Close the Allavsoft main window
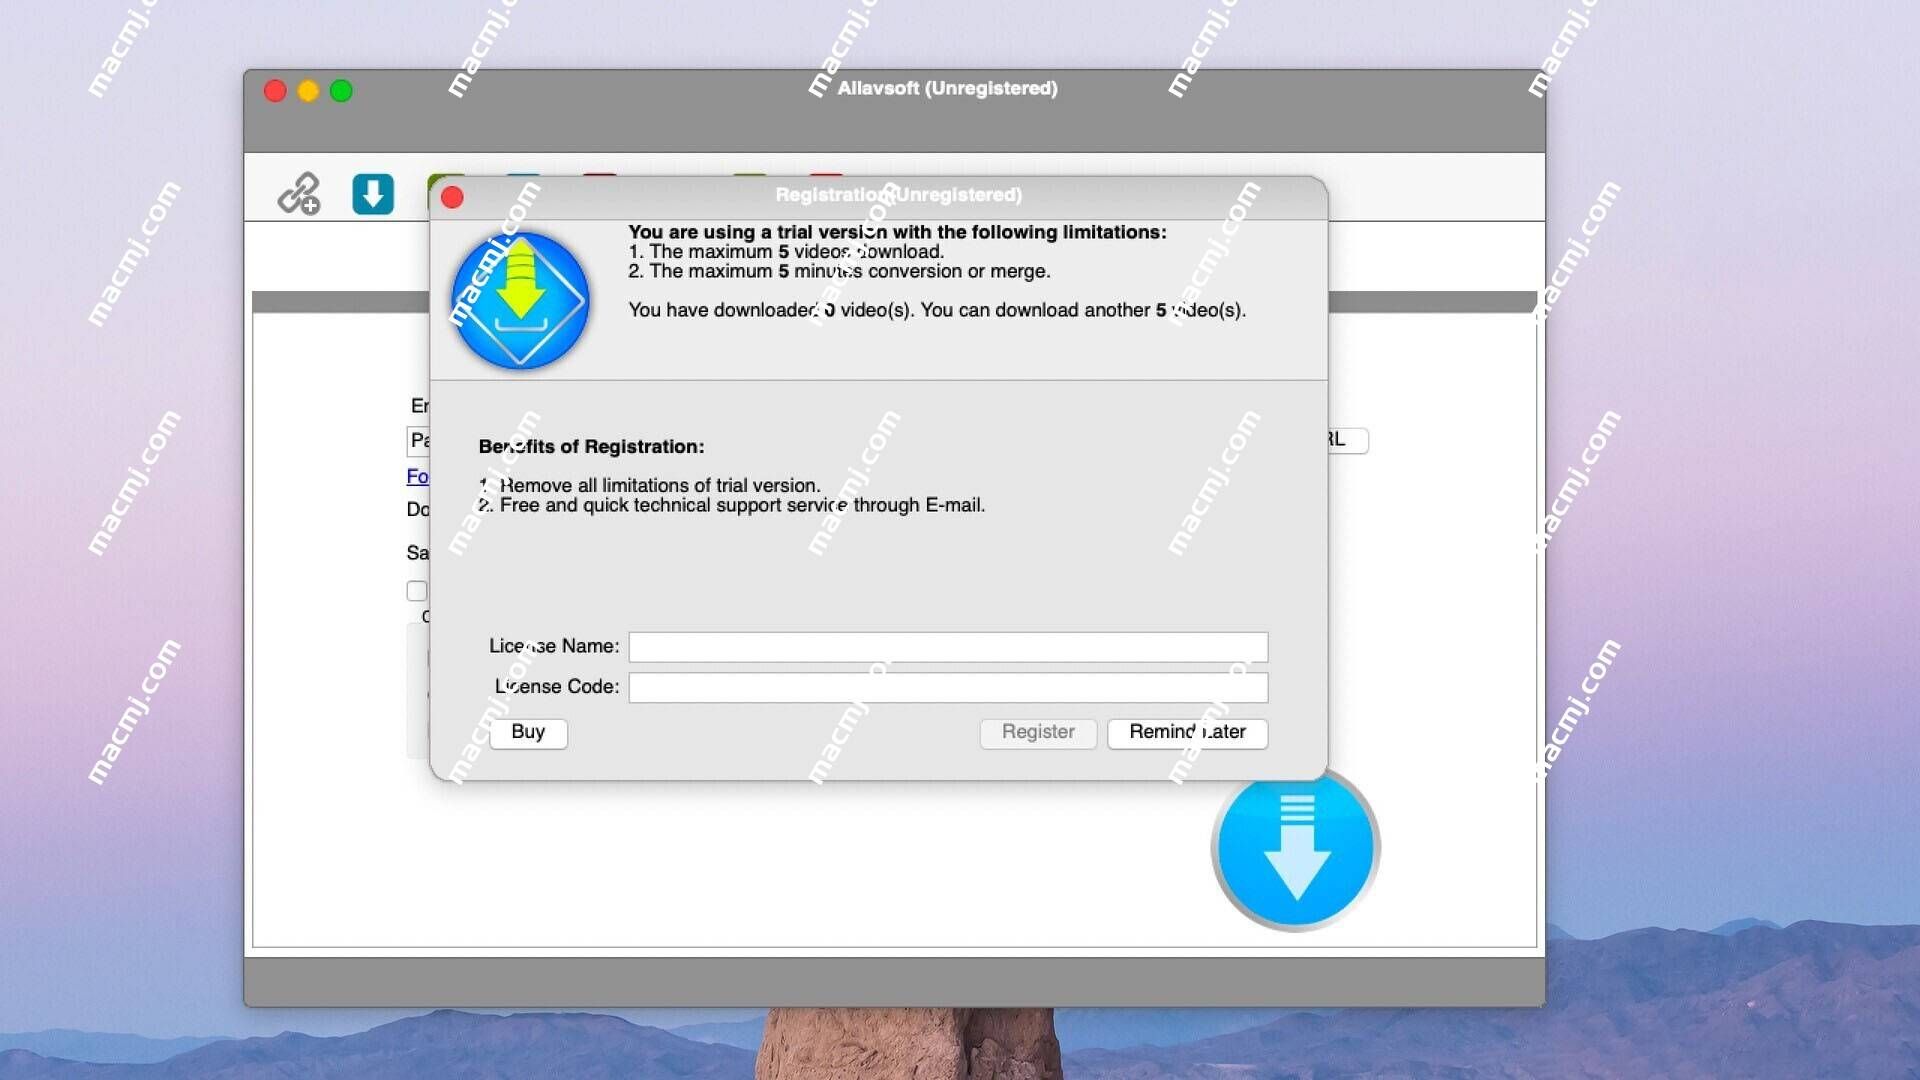Image resolution: width=1920 pixels, height=1080 pixels. (275, 91)
